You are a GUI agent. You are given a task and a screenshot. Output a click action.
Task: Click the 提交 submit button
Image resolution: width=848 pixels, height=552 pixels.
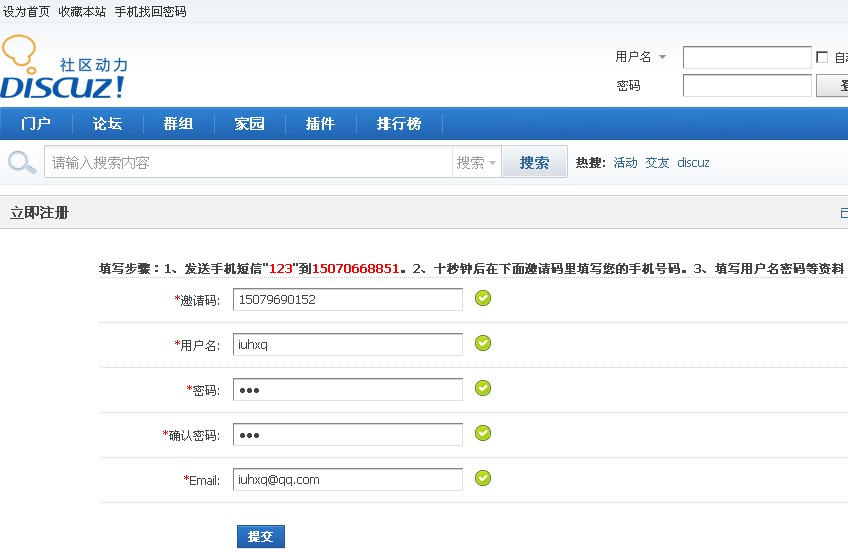(261, 536)
